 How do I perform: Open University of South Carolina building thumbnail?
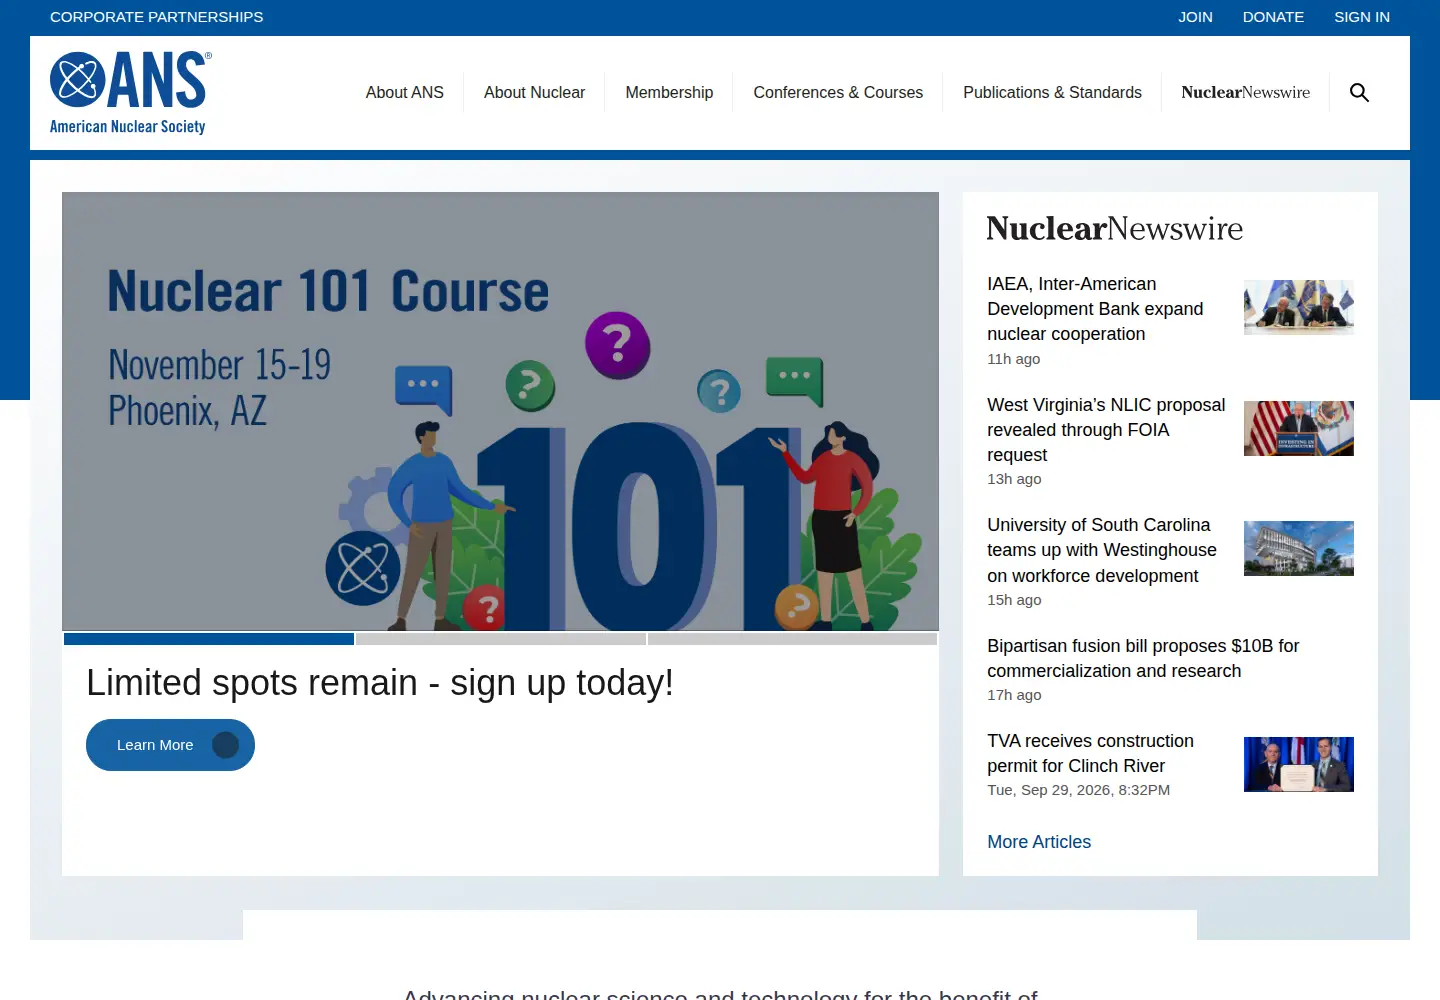(x=1298, y=548)
